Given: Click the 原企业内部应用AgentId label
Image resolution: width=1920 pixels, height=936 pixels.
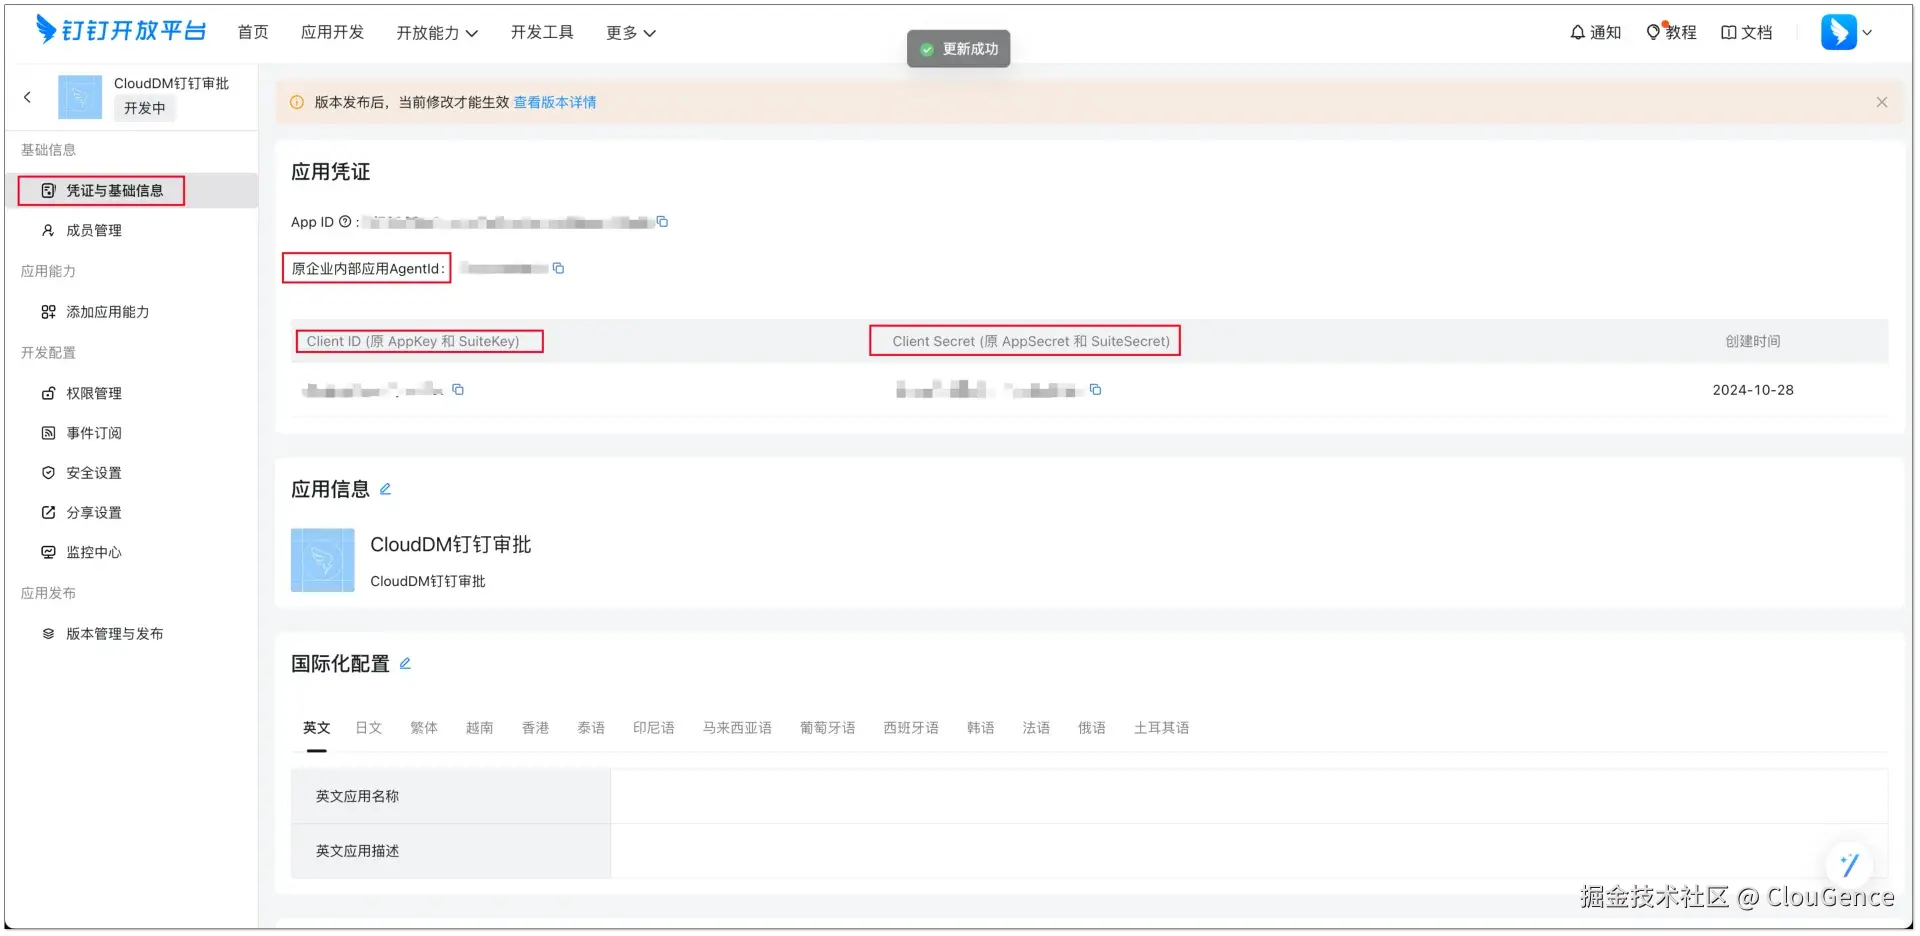Looking at the screenshot, I should (368, 268).
